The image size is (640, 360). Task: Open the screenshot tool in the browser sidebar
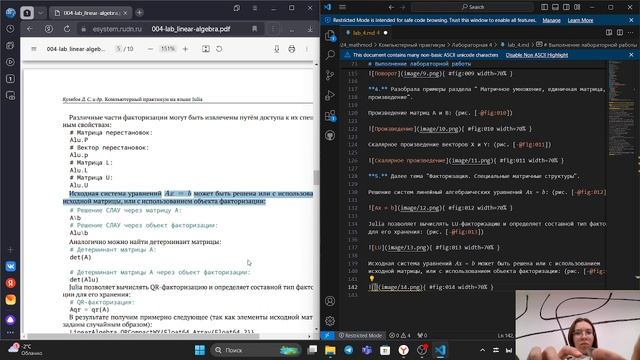click(11, 96)
